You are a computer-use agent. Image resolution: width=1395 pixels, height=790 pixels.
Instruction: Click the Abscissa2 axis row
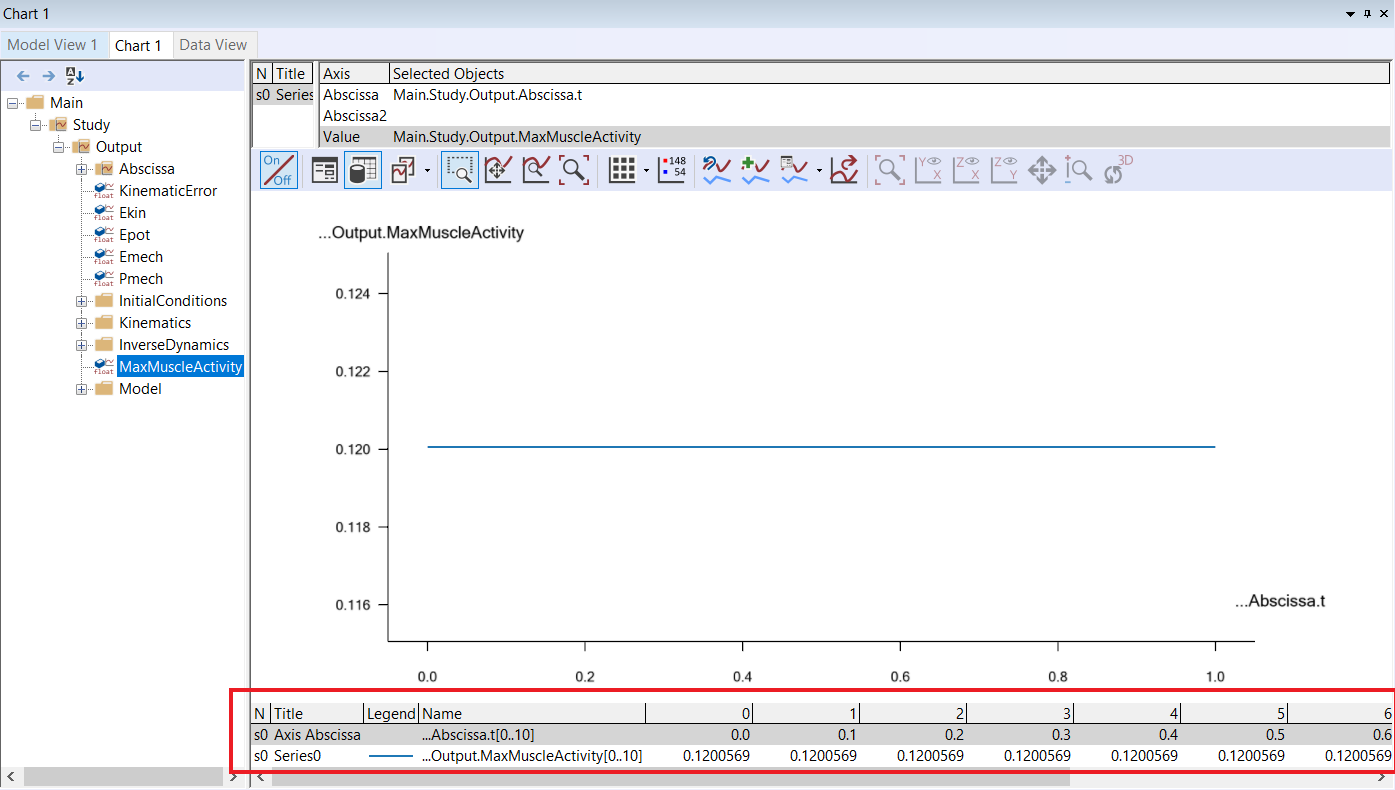(x=855, y=116)
